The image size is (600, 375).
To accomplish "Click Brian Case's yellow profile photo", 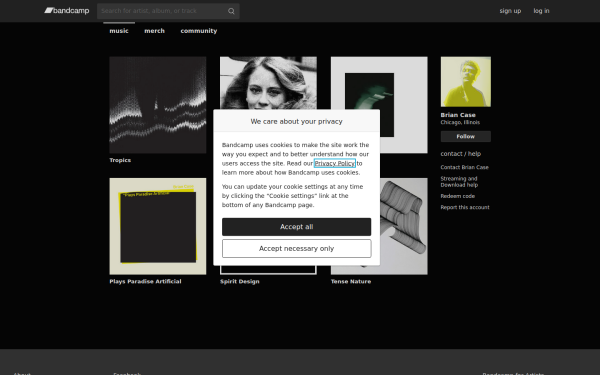I will click(x=466, y=82).
